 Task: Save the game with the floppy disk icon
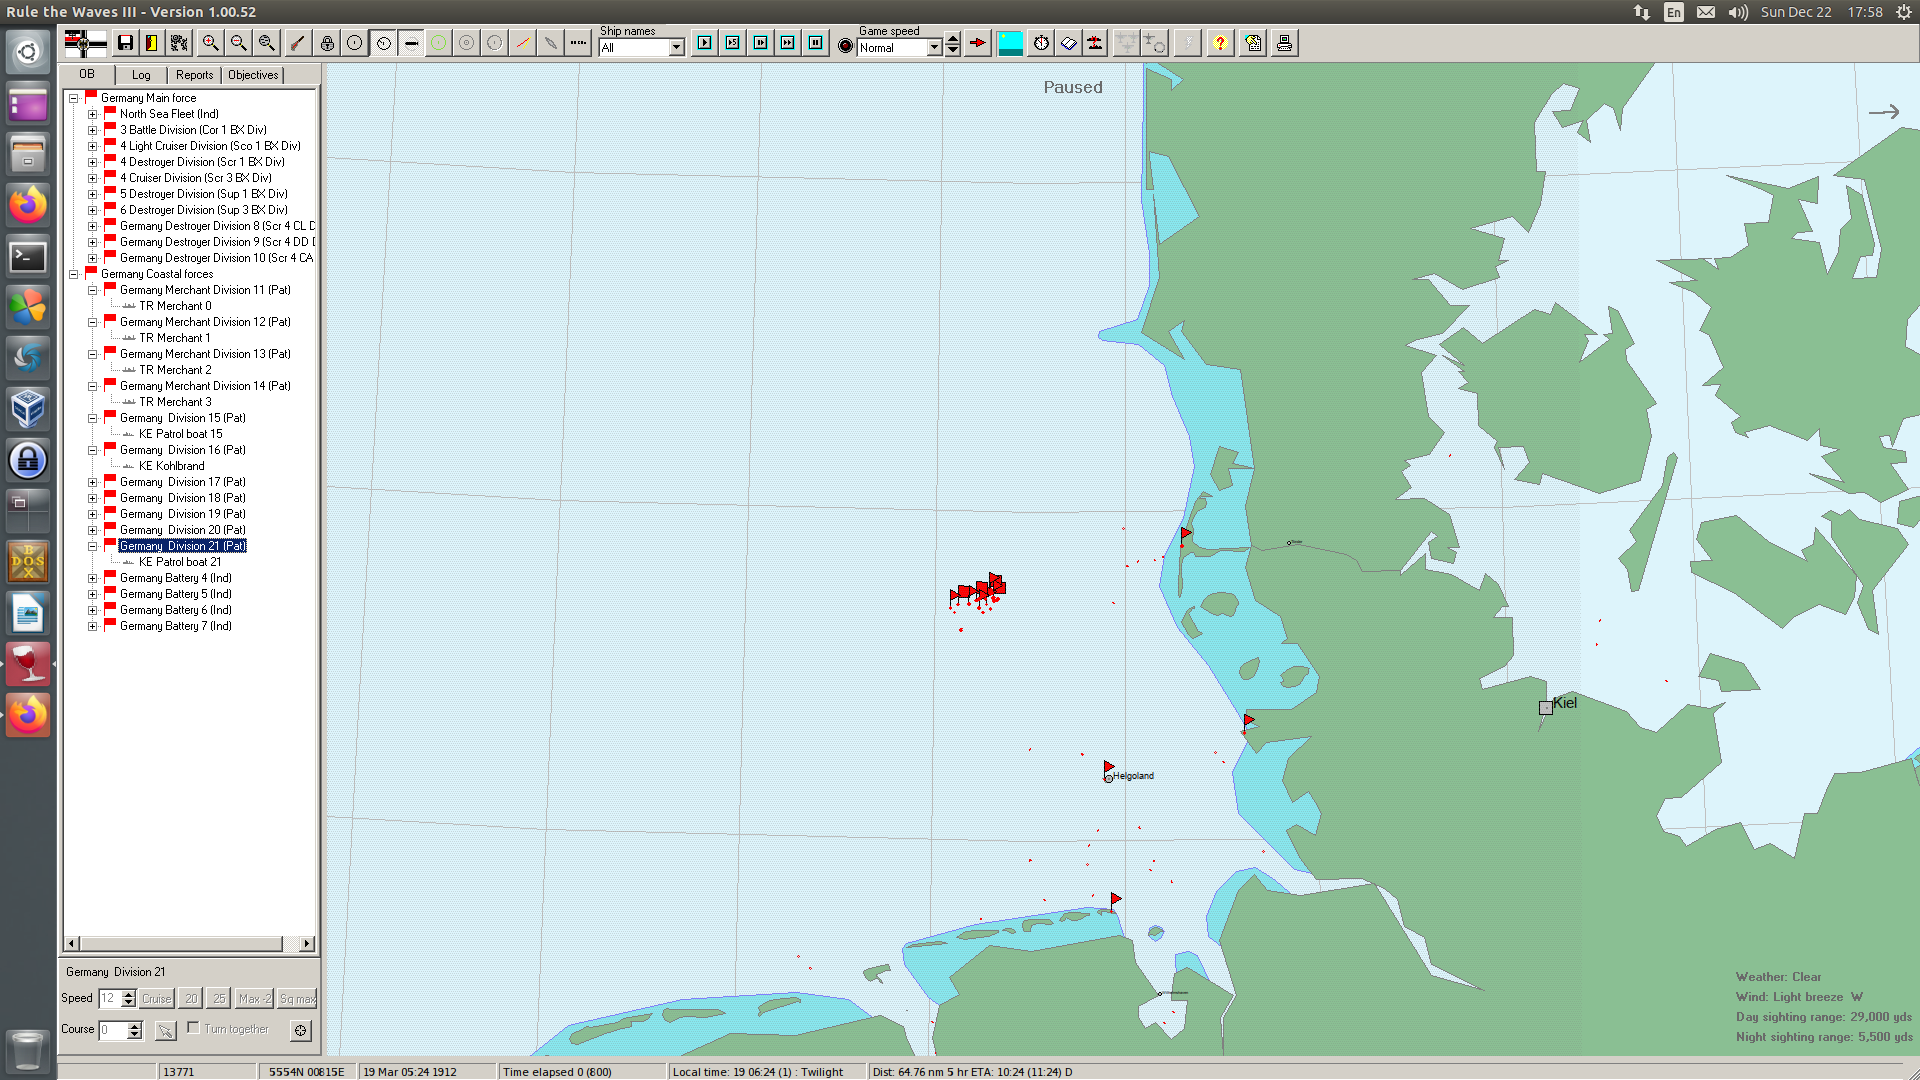click(x=125, y=43)
